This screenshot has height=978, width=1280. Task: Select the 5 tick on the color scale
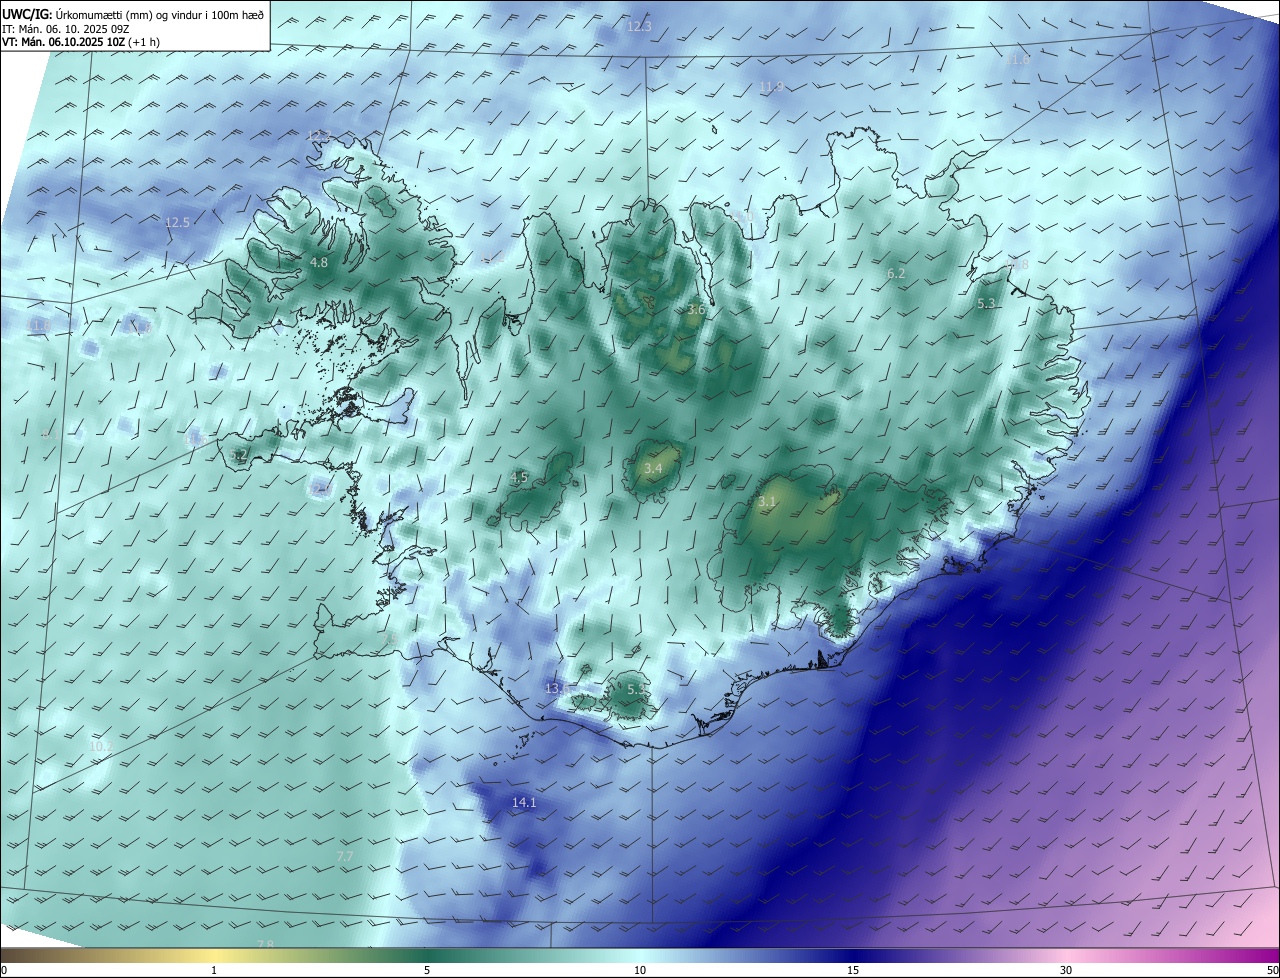pos(427,970)
